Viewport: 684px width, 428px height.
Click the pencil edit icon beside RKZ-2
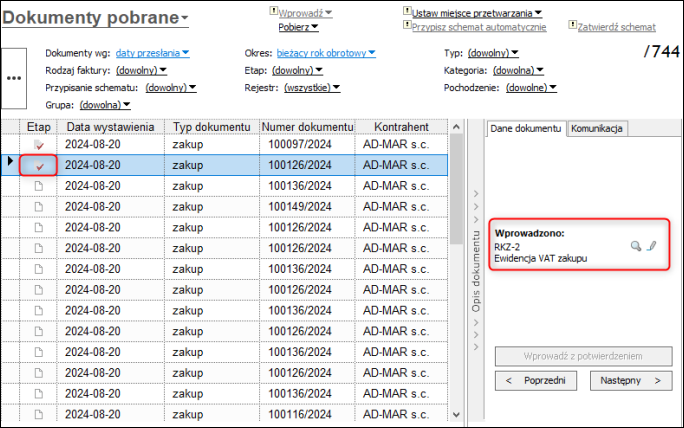click(651, 246)
